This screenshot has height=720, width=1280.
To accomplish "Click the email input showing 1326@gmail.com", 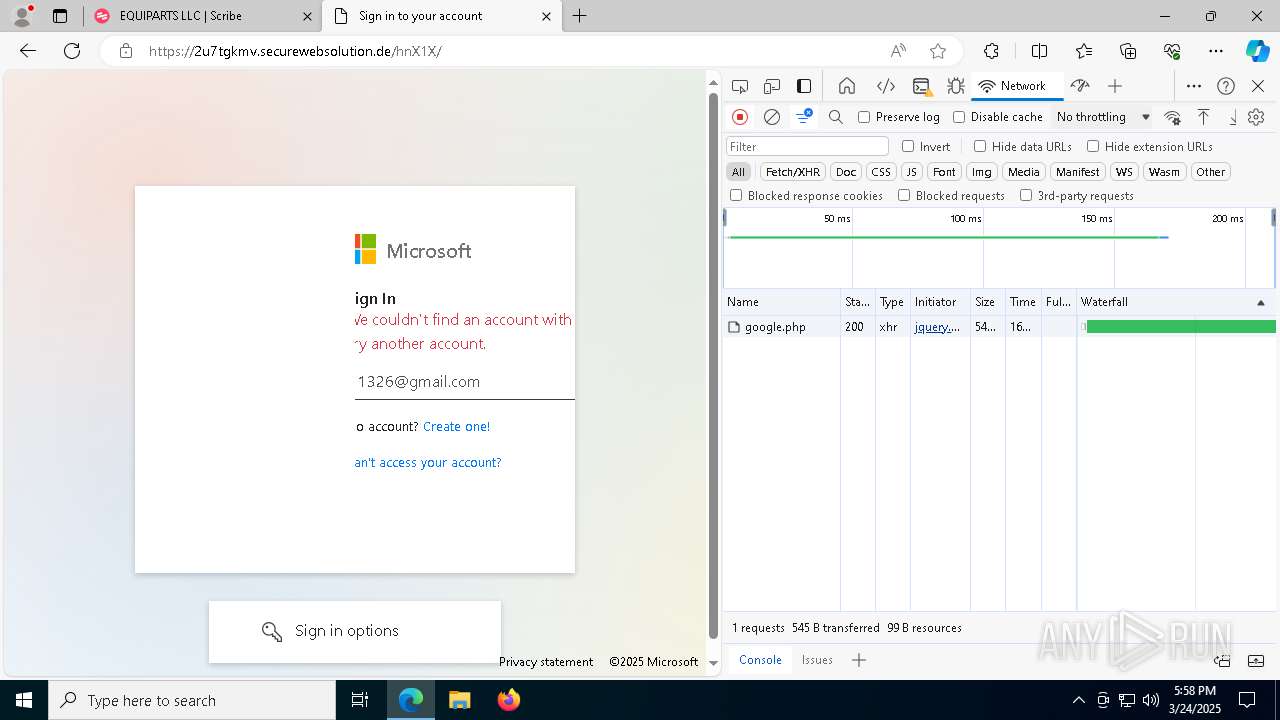I will [x=465, y=382].
